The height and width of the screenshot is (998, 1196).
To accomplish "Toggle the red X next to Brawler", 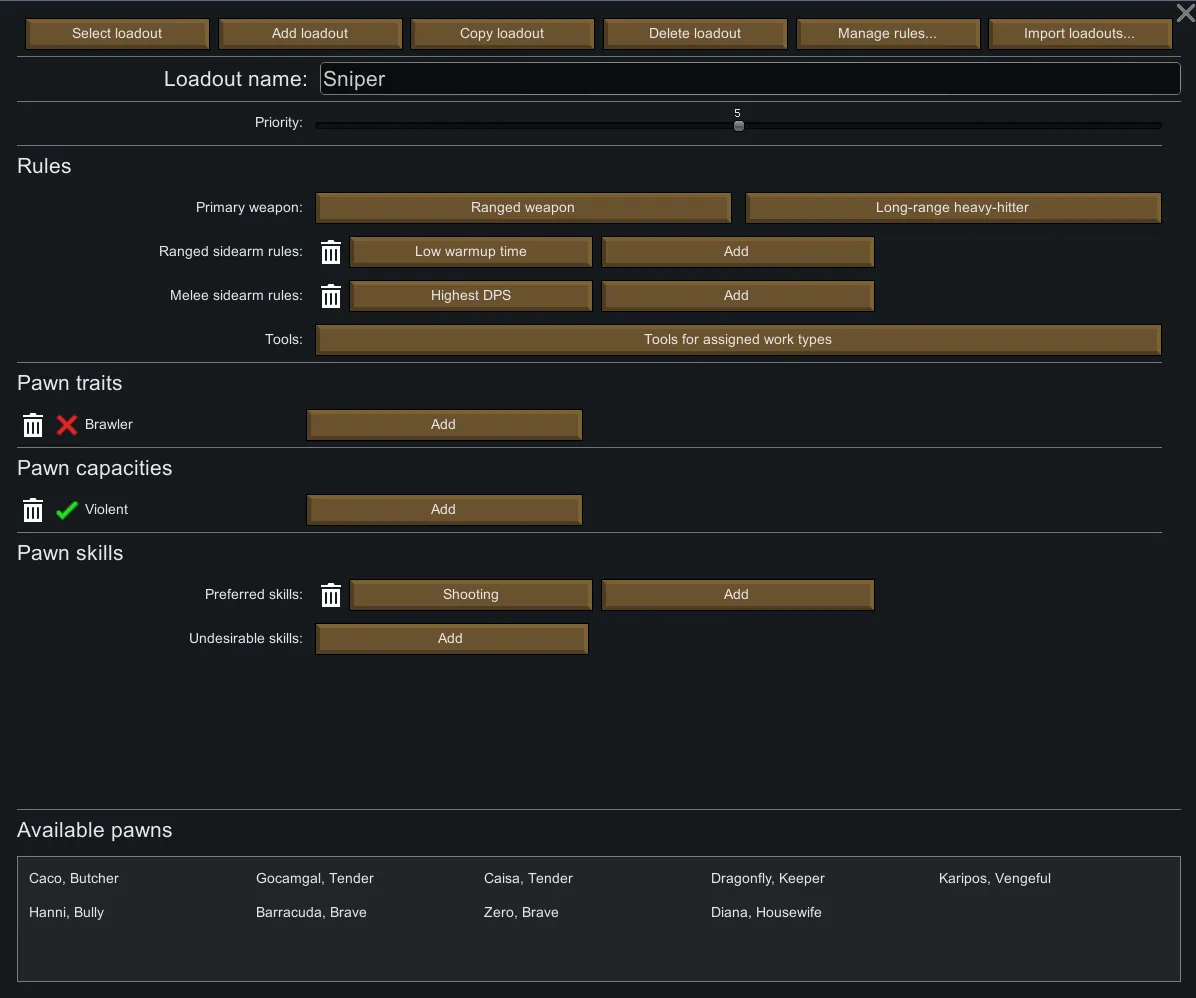I will click(67, 425).
